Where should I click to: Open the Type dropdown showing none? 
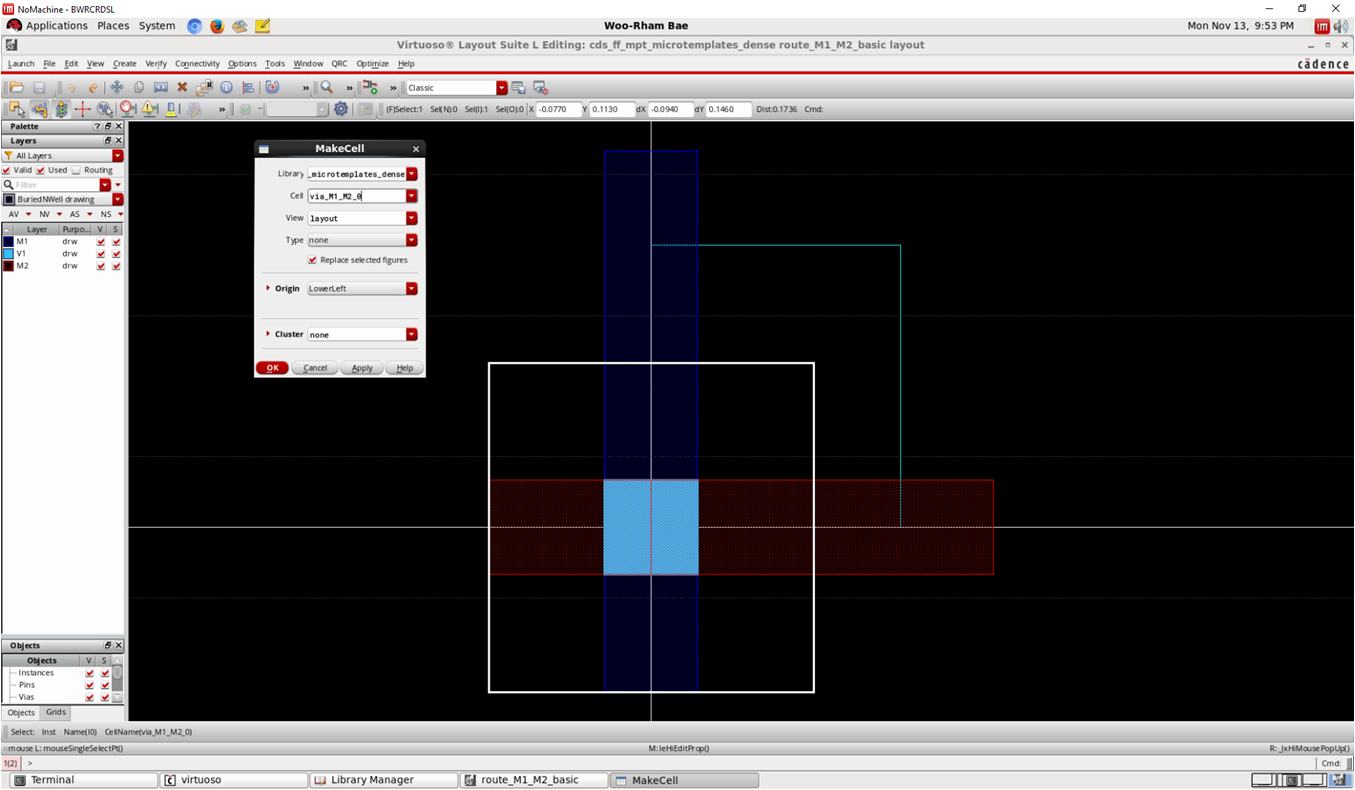pyautogui.click(x=412, y=240)
